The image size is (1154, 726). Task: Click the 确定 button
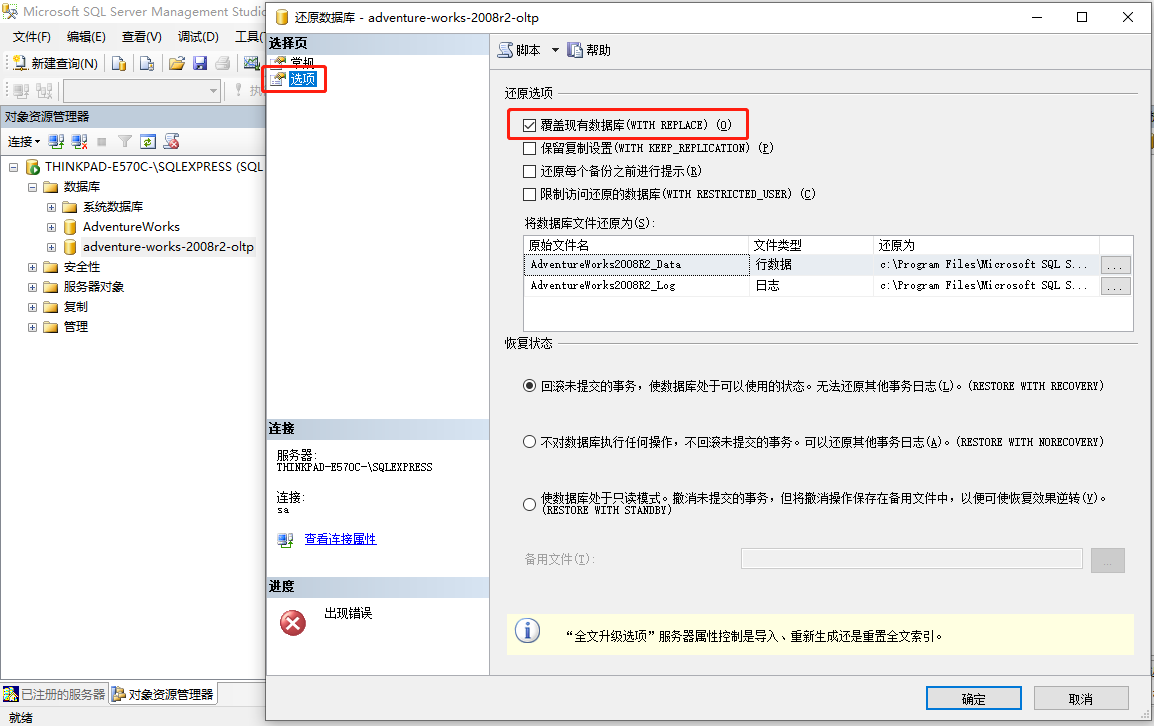click(973, 699)
